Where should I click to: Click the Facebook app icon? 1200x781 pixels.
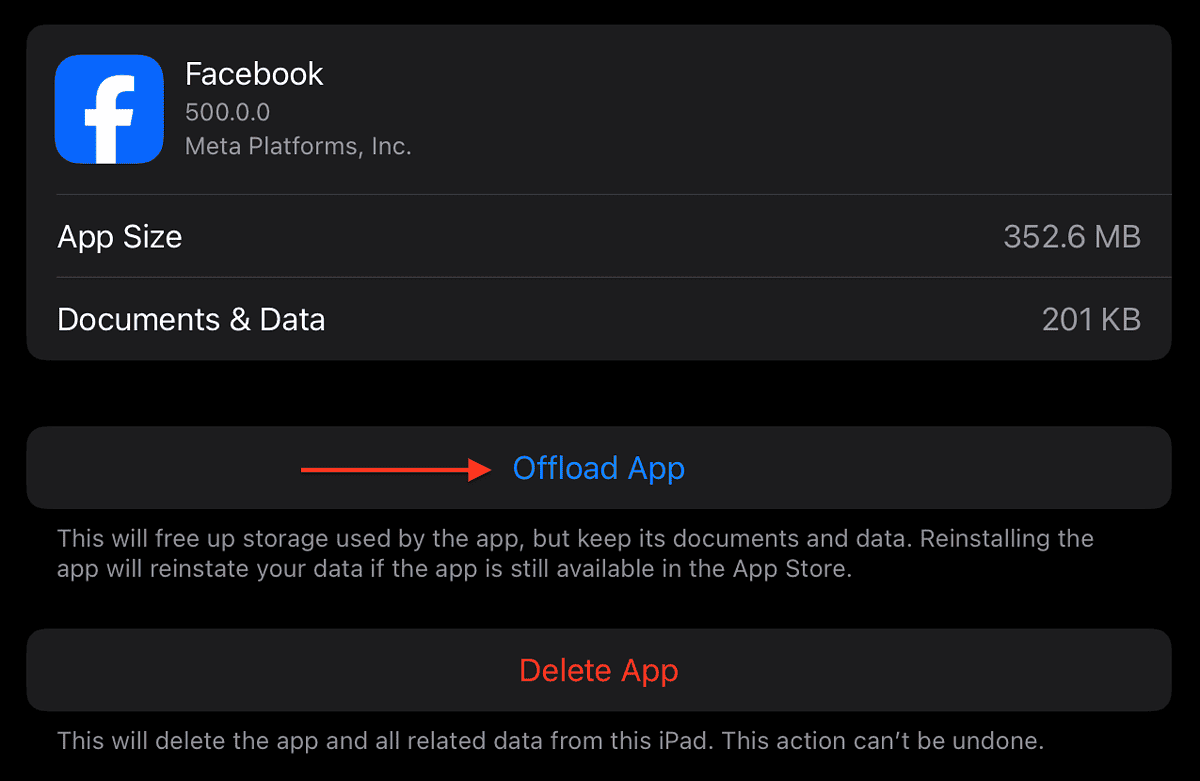click(x=109, y=109)
